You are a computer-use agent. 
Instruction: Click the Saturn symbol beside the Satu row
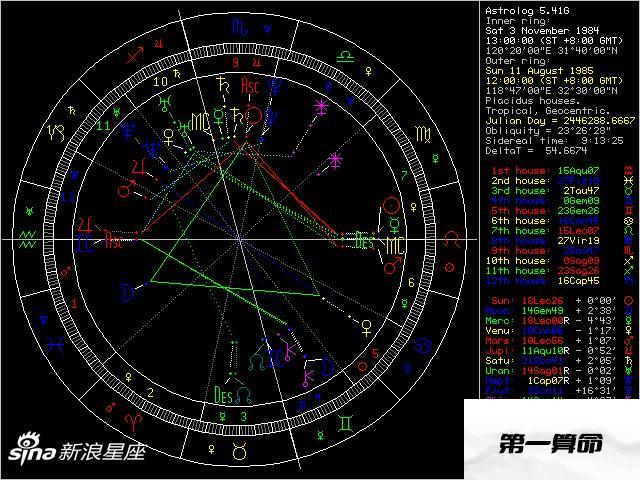(x=628, y=360)
